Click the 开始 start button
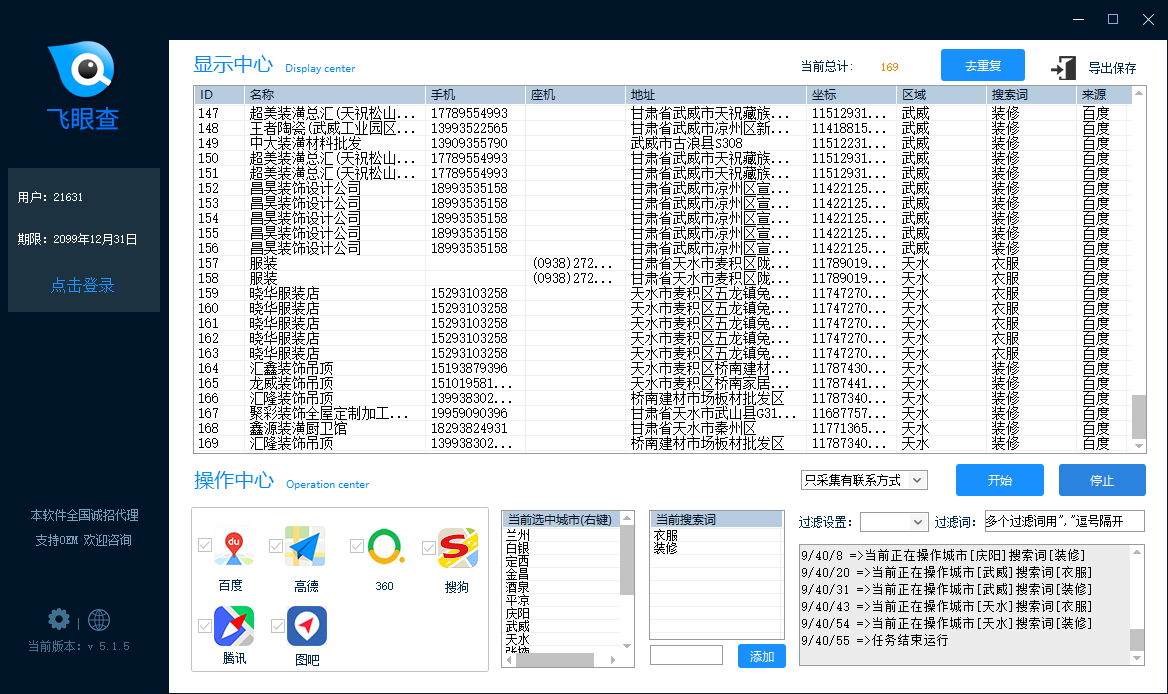 click(1000, 480)
